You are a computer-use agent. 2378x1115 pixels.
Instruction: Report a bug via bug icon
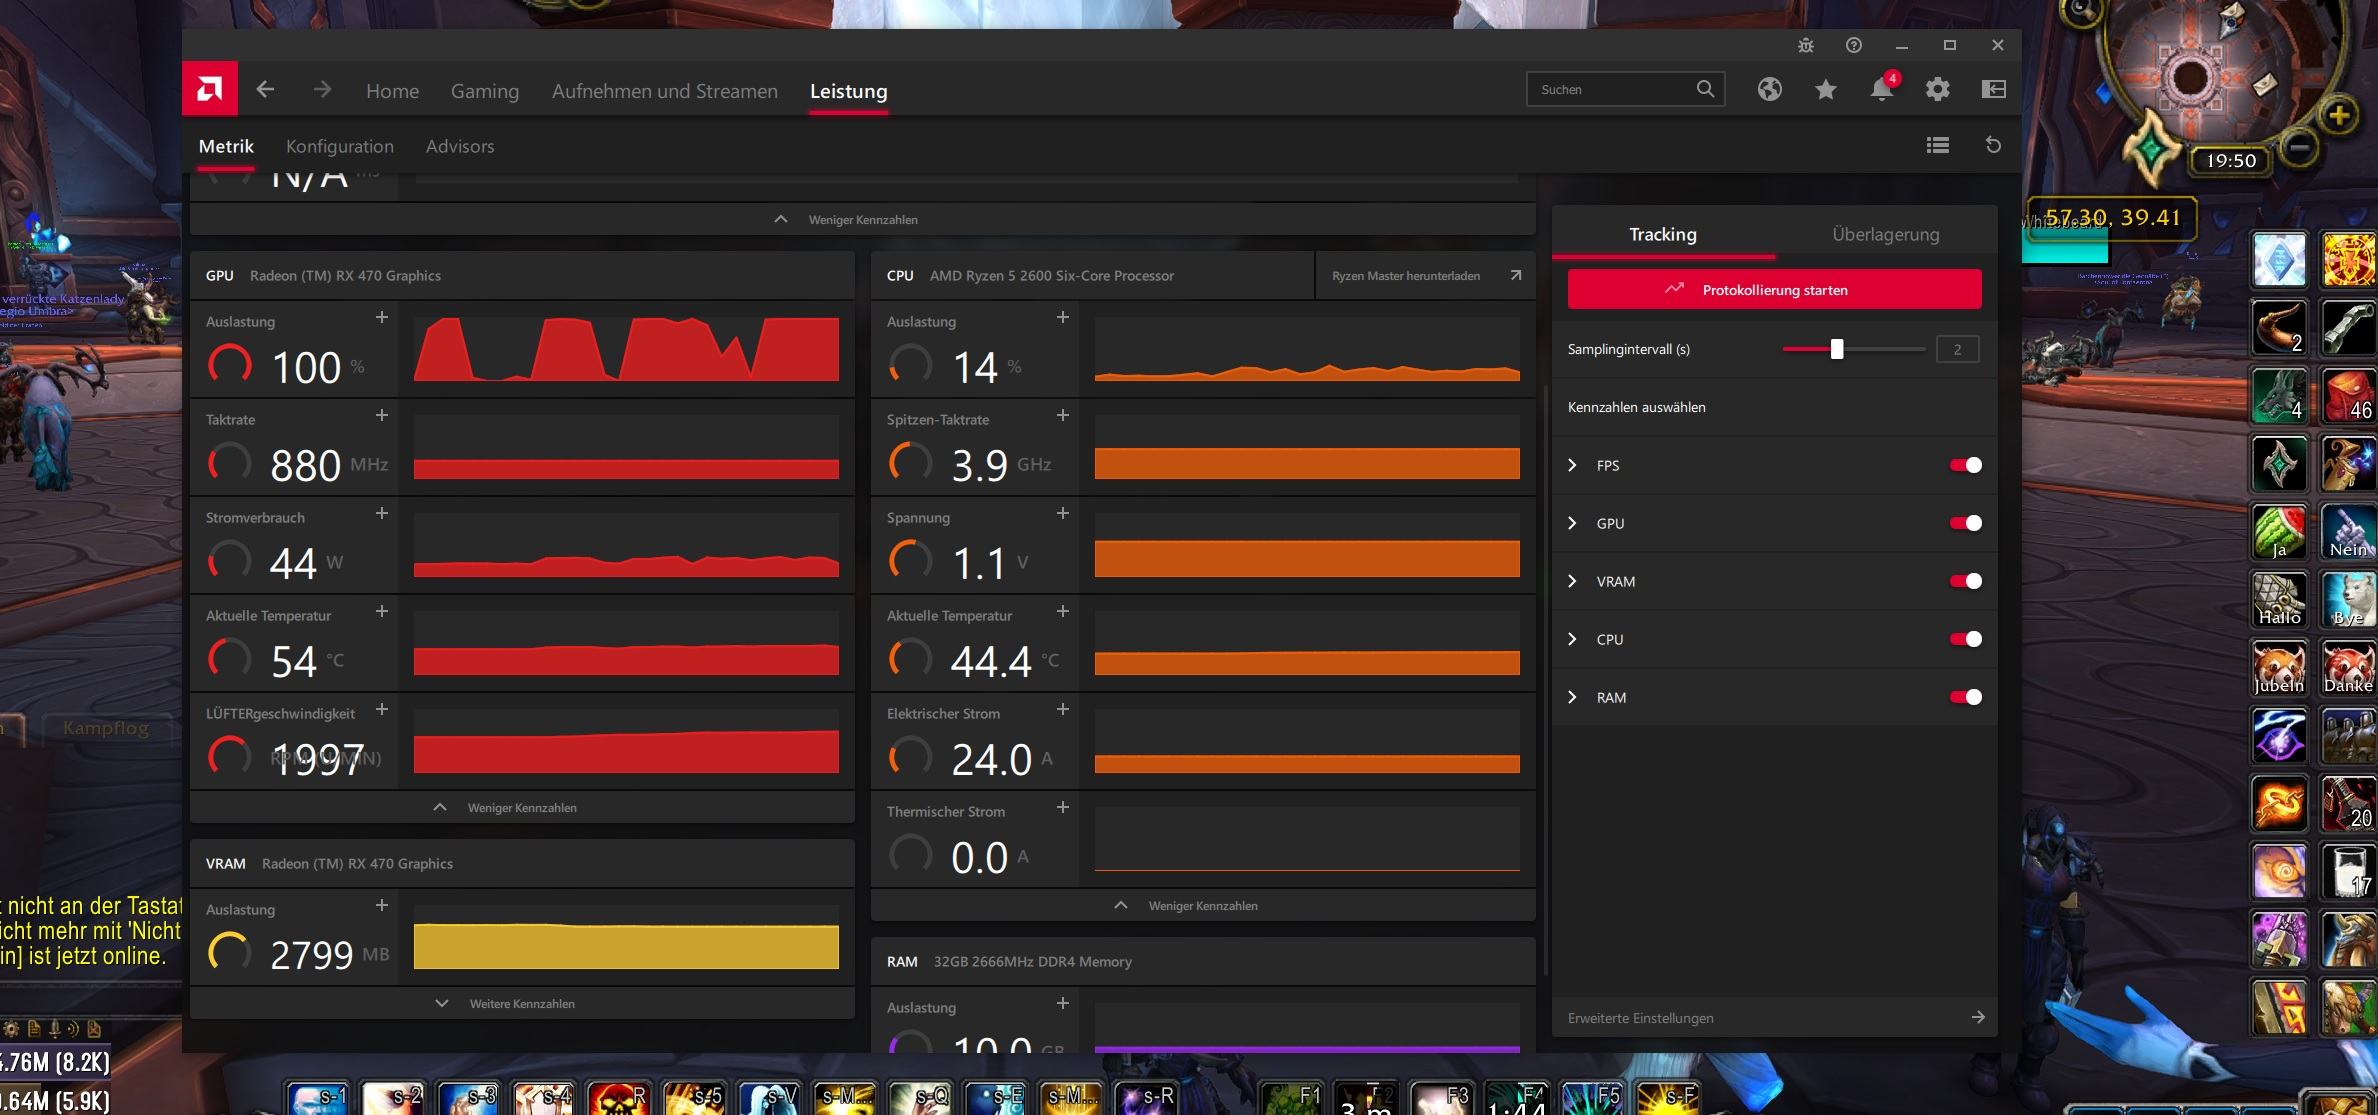click(1805, 46)
